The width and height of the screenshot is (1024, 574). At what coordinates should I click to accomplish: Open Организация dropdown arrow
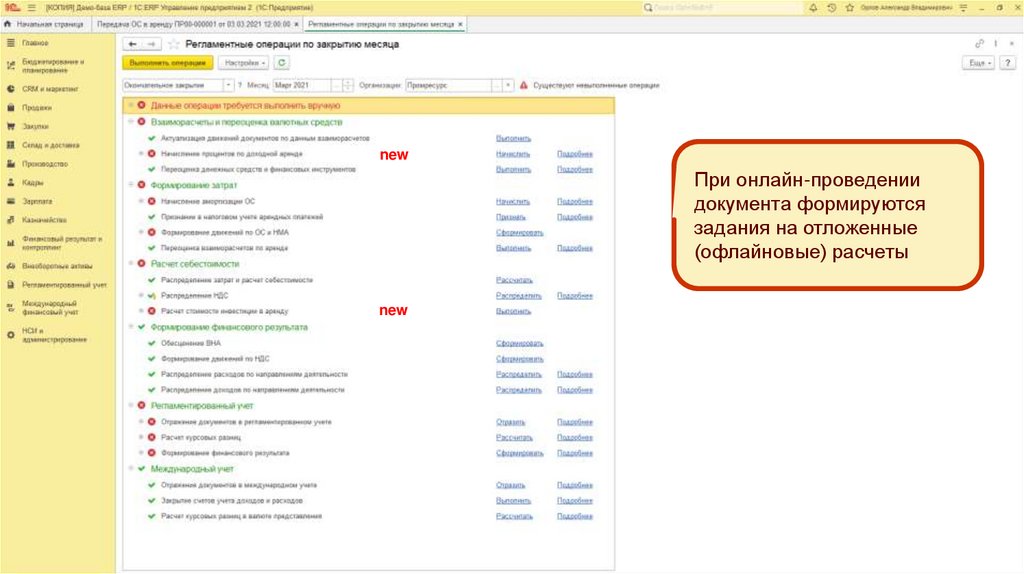tap(508, 86)
